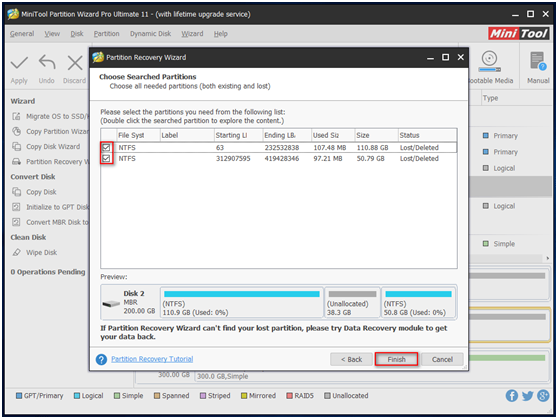
Task: Click the Apply checkmark icon
Action: (x=19, y=63)
